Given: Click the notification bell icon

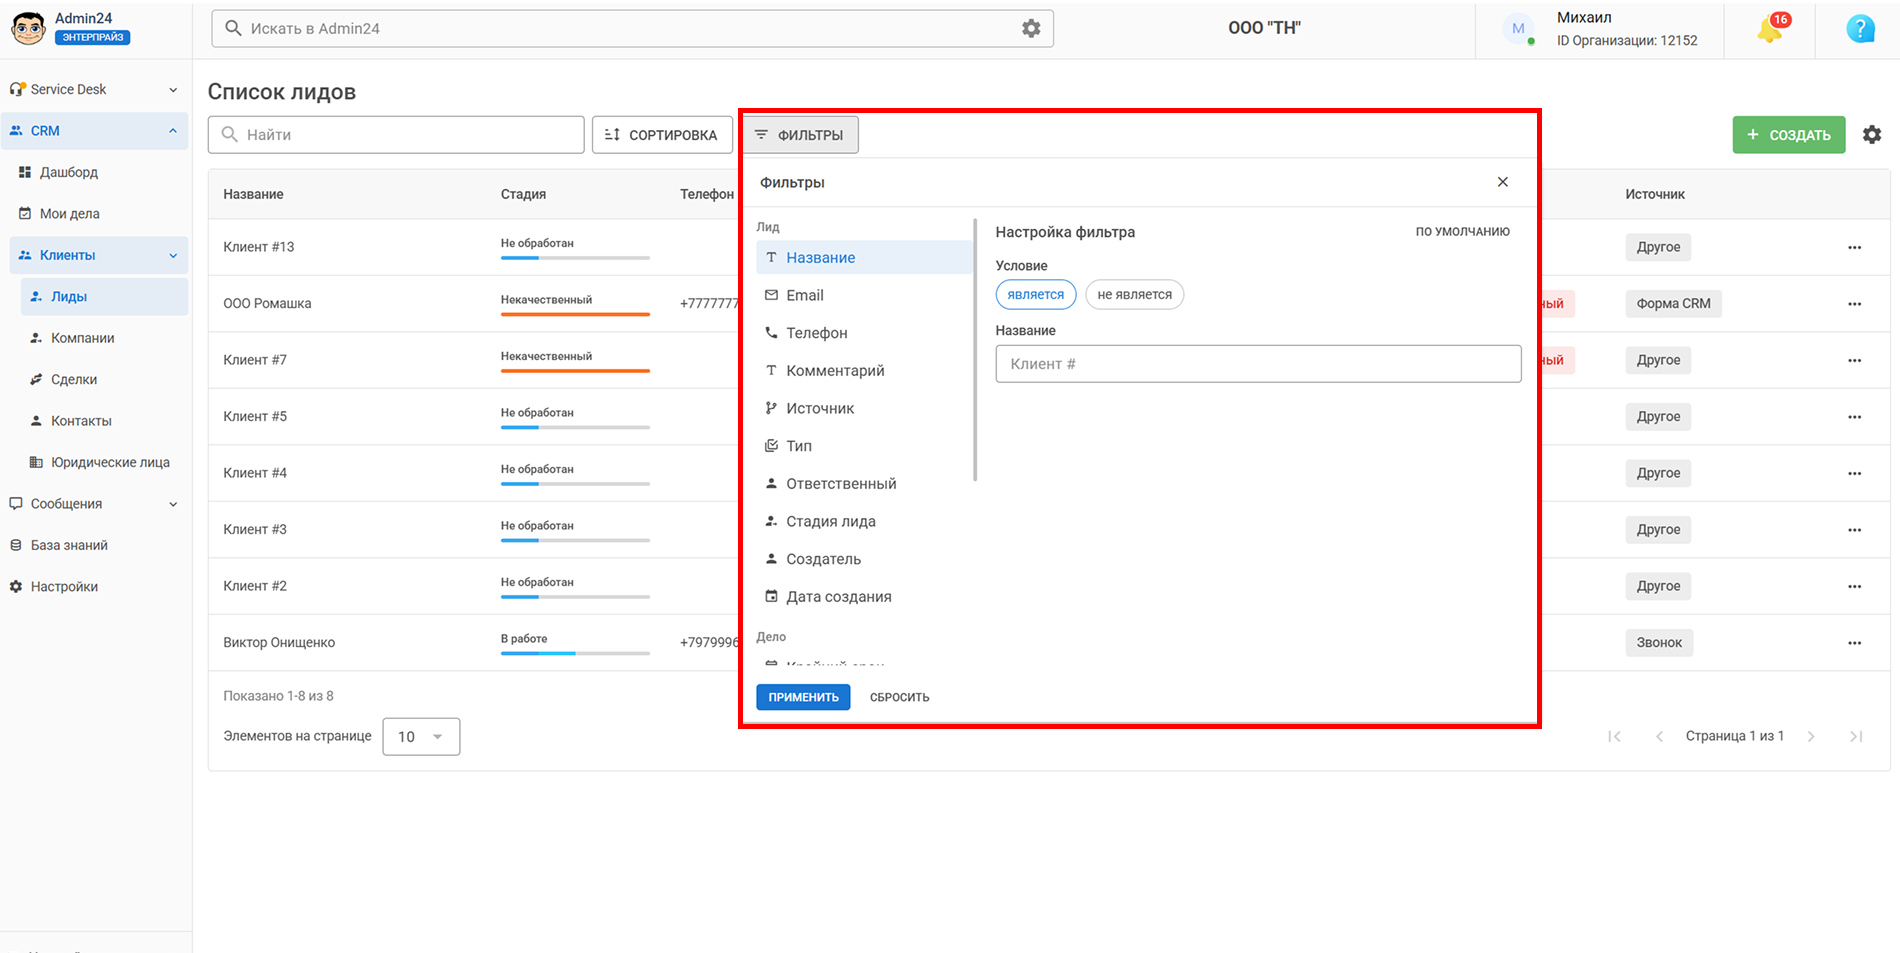Looking at the screenshot, I should [x=1769, y=29].
